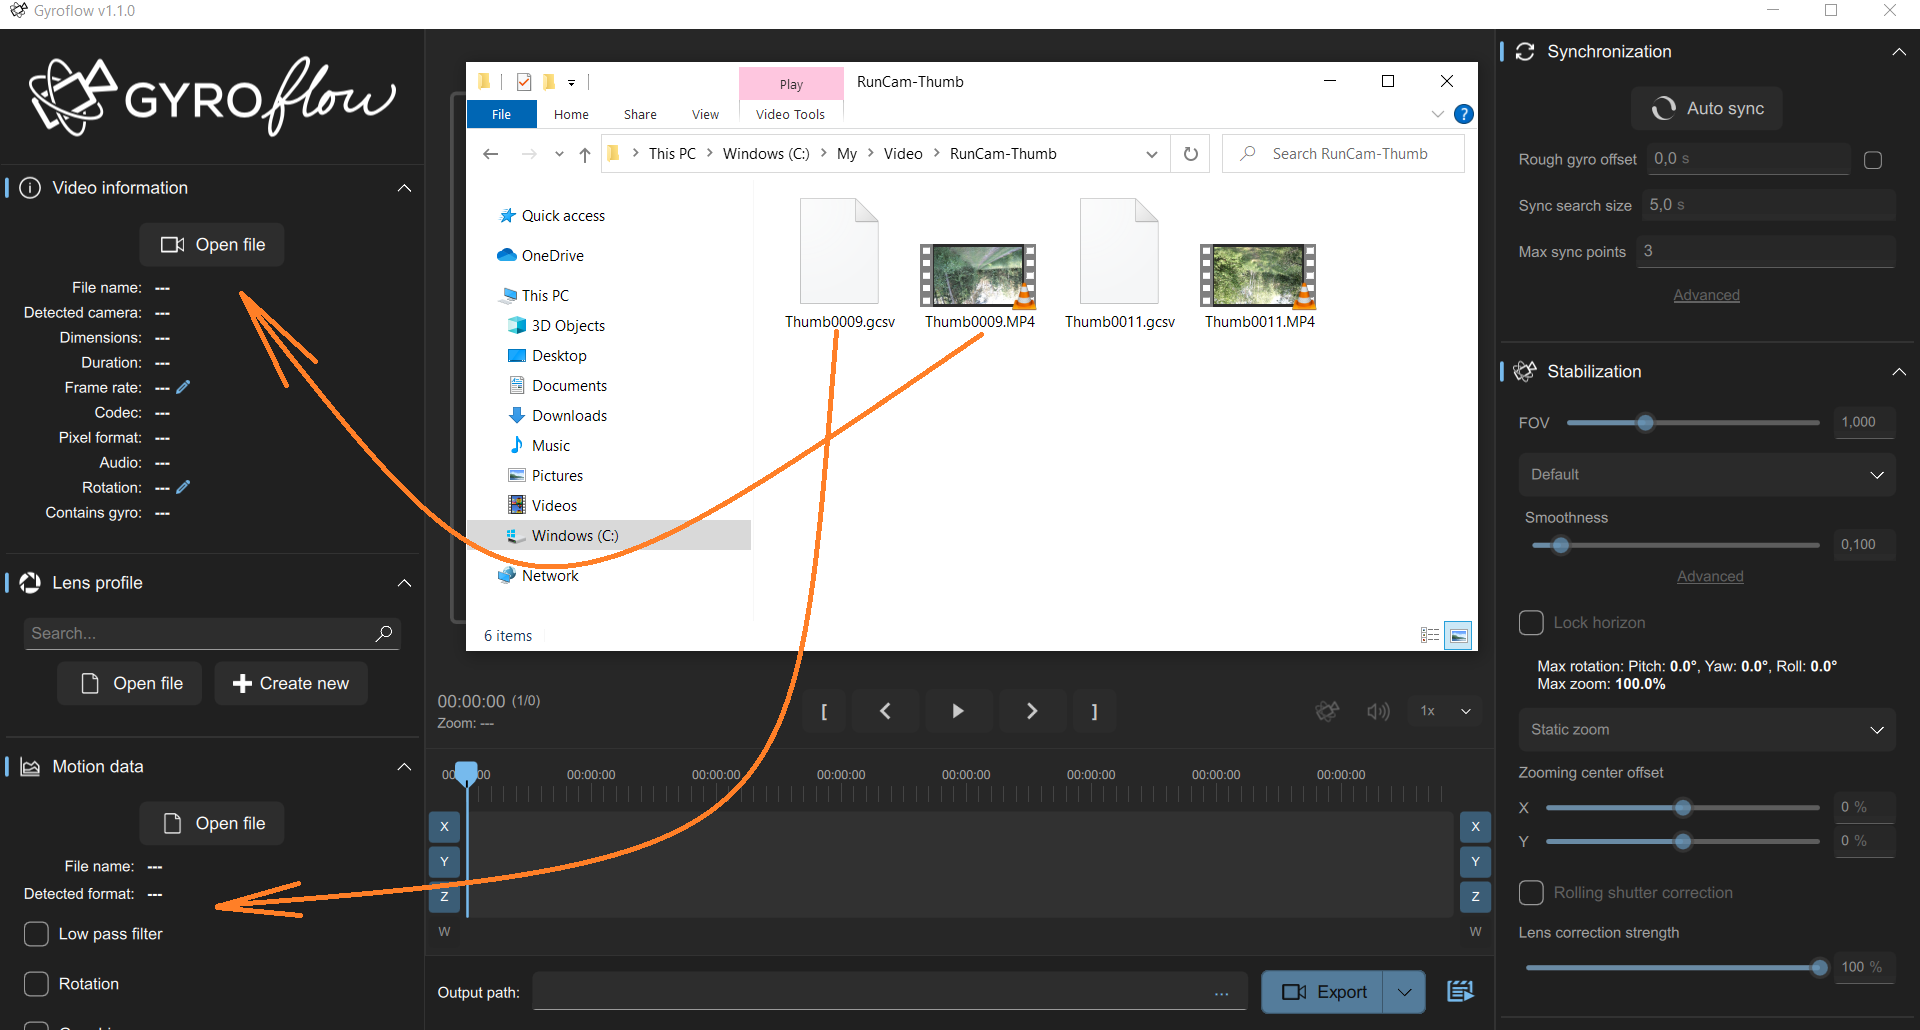Step to the next frame
Viewport: 1920px width, 1030px height.
pos(1032,711)
